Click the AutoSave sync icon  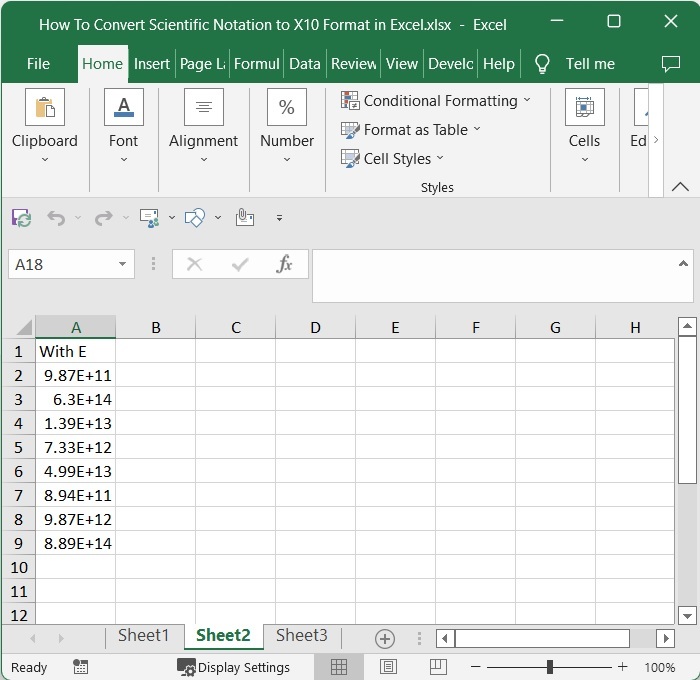[x=21, y=217]
